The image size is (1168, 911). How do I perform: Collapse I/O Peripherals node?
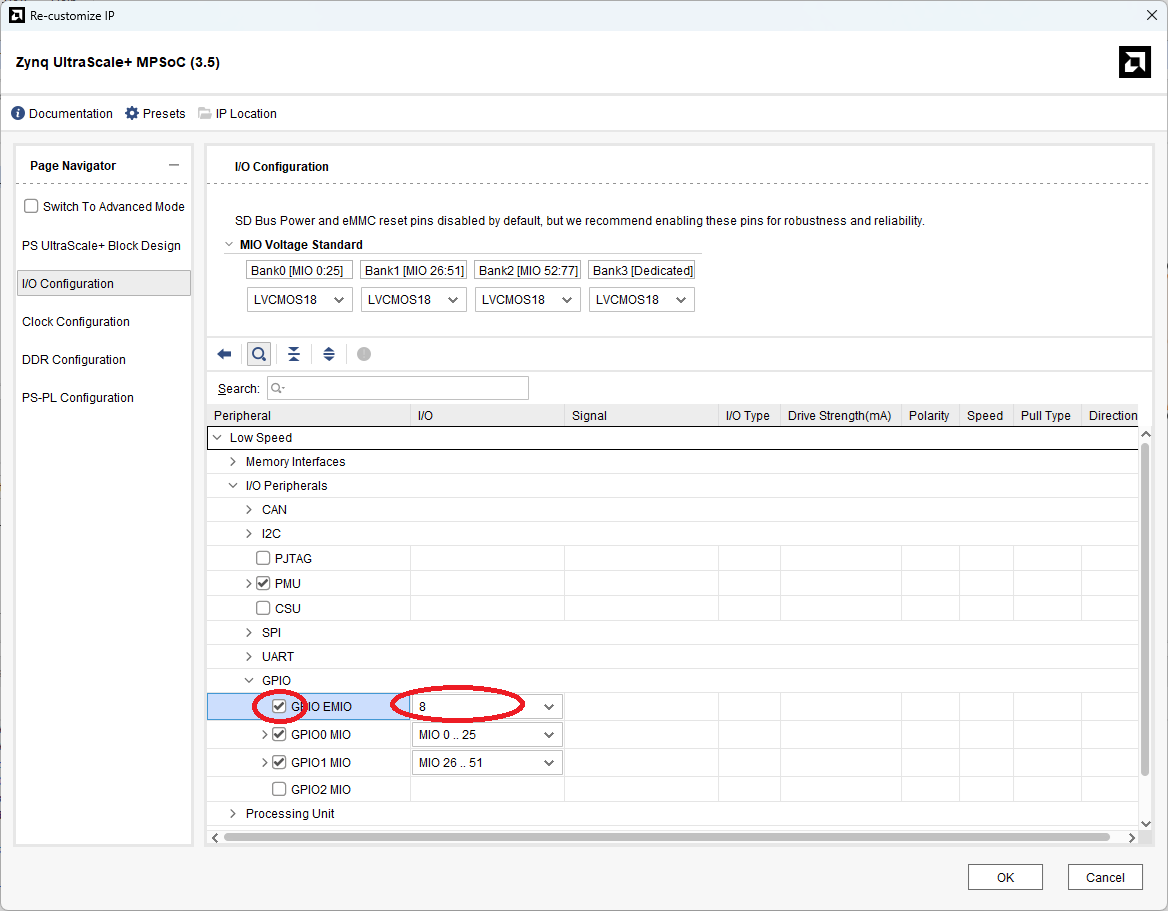coord(233,486)
